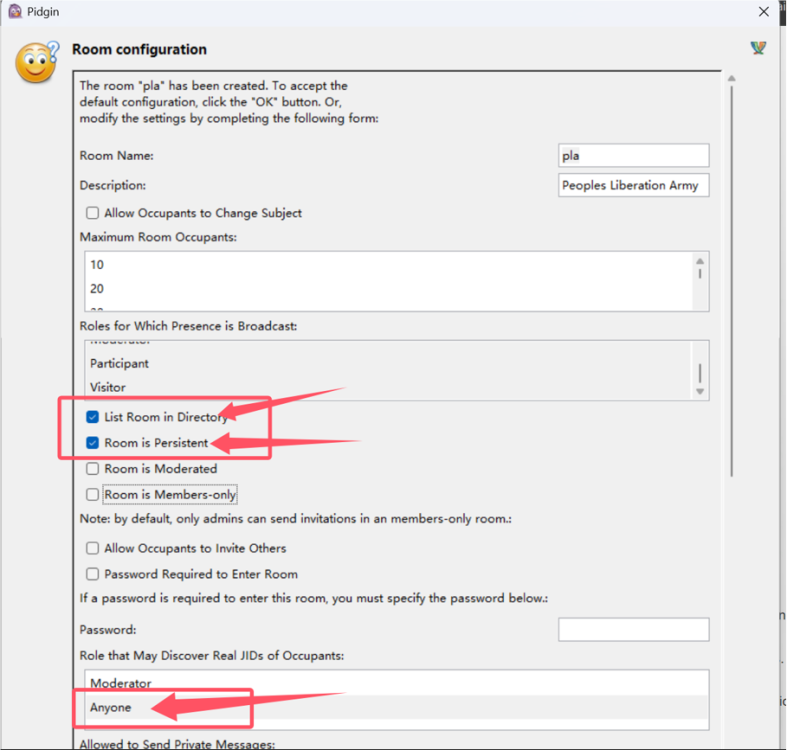Close the Pidgin room configuration window
Screen dimensions: 787x750
(763, 12)
